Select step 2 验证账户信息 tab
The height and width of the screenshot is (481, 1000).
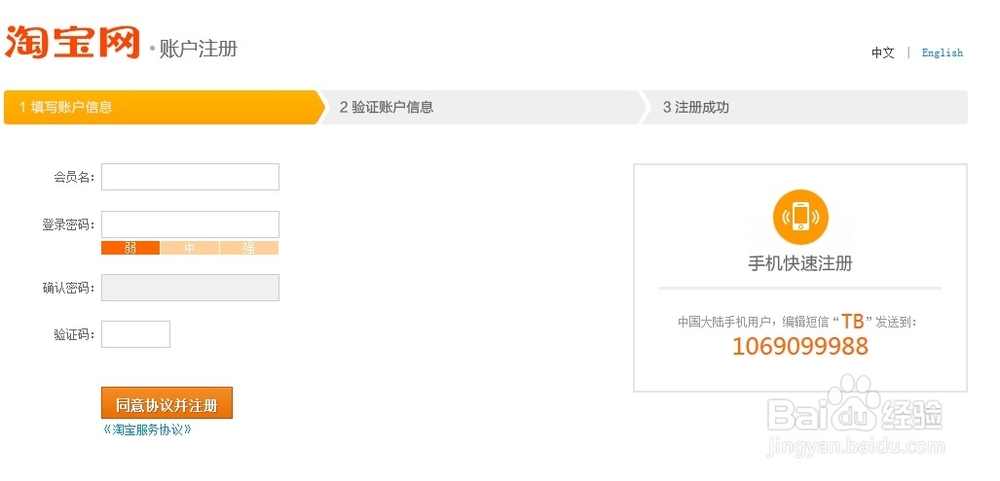point(480,107)
